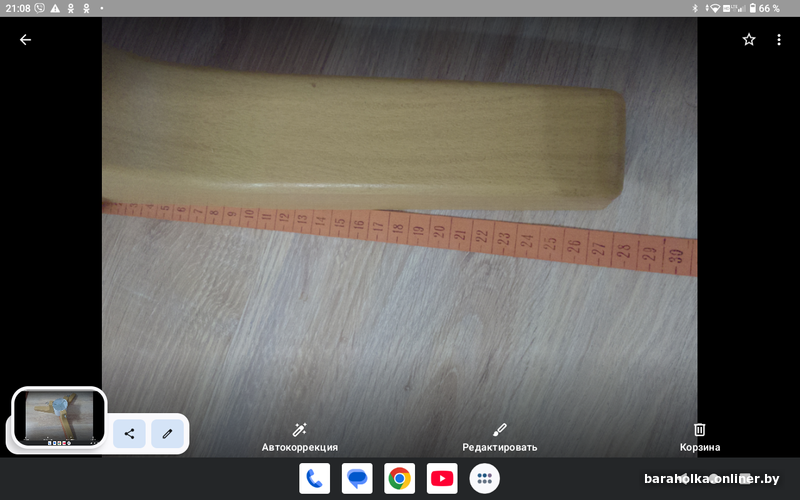800x500 pixels.
Task: Open the warning triangle notification
Action: (x=55, y=8)
